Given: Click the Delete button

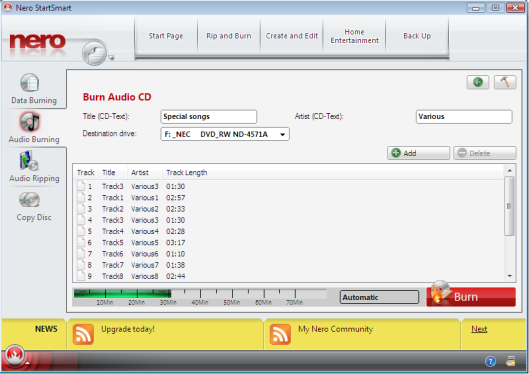Looking at the screenshot, I should 484,153.
